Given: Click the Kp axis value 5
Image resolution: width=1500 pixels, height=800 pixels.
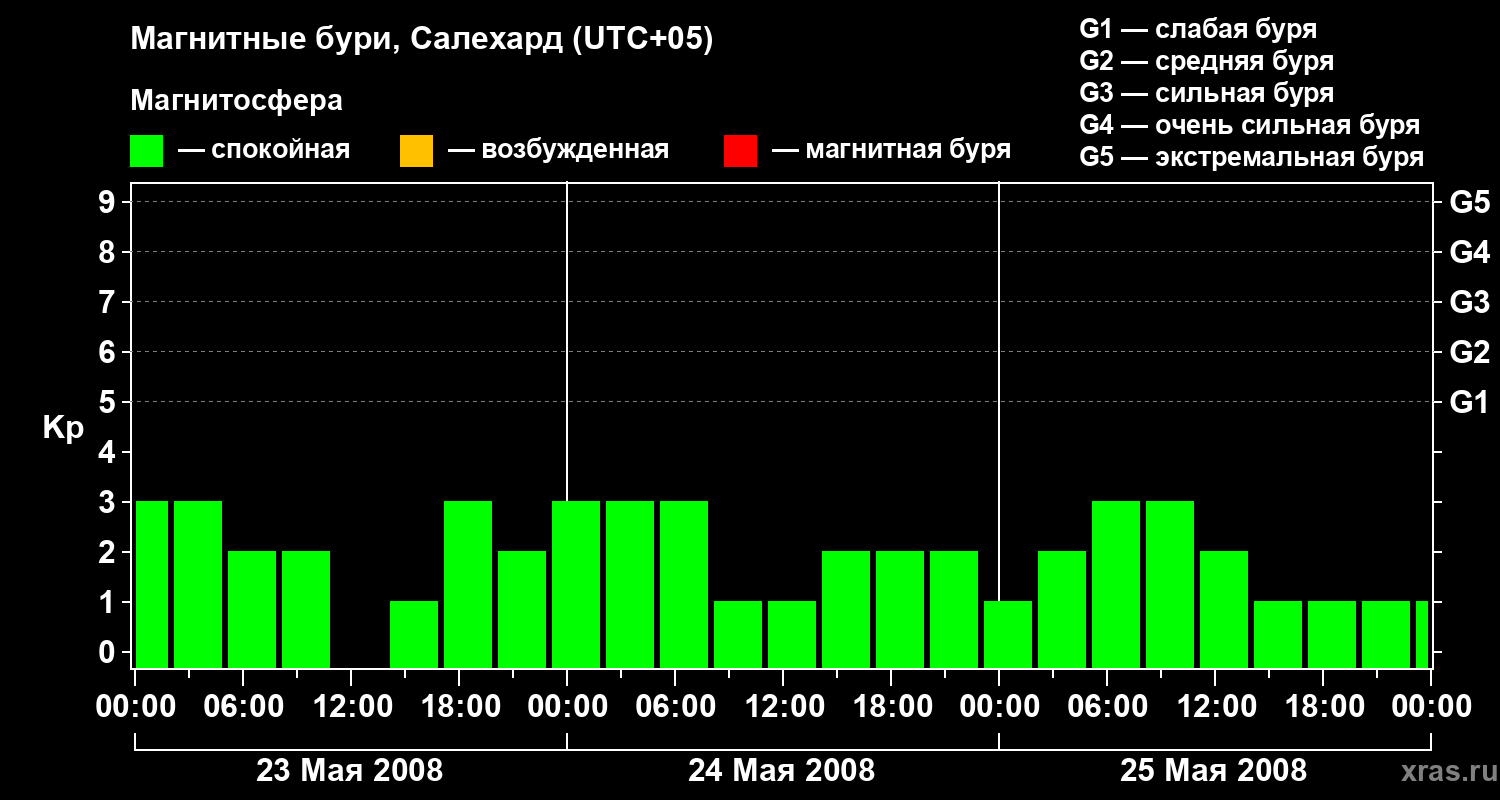Looking at the screenshot, I should coord(109,403).
